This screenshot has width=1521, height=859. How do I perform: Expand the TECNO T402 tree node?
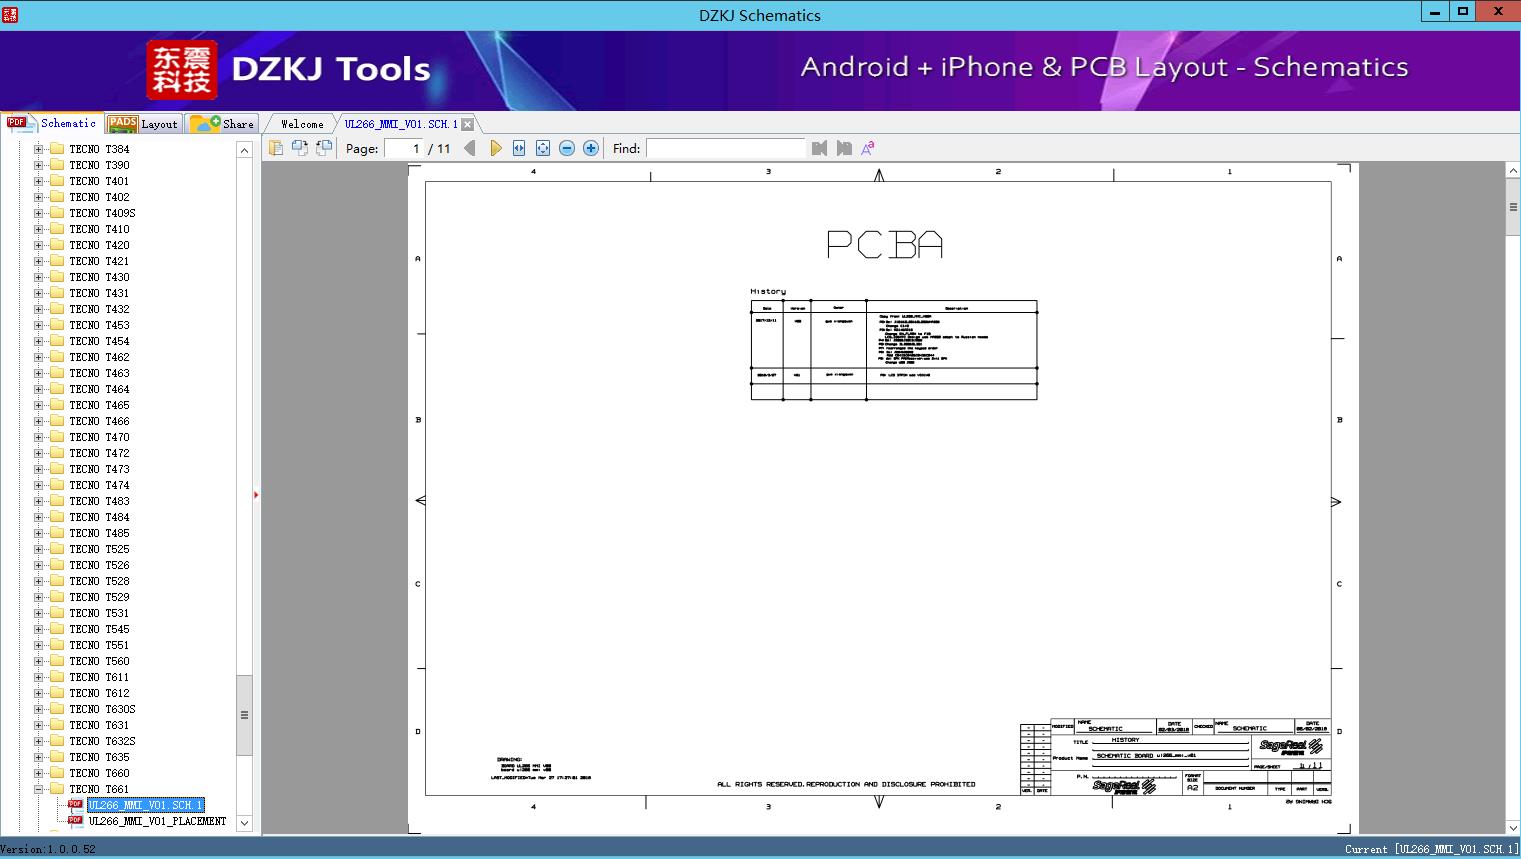(38, 197)
